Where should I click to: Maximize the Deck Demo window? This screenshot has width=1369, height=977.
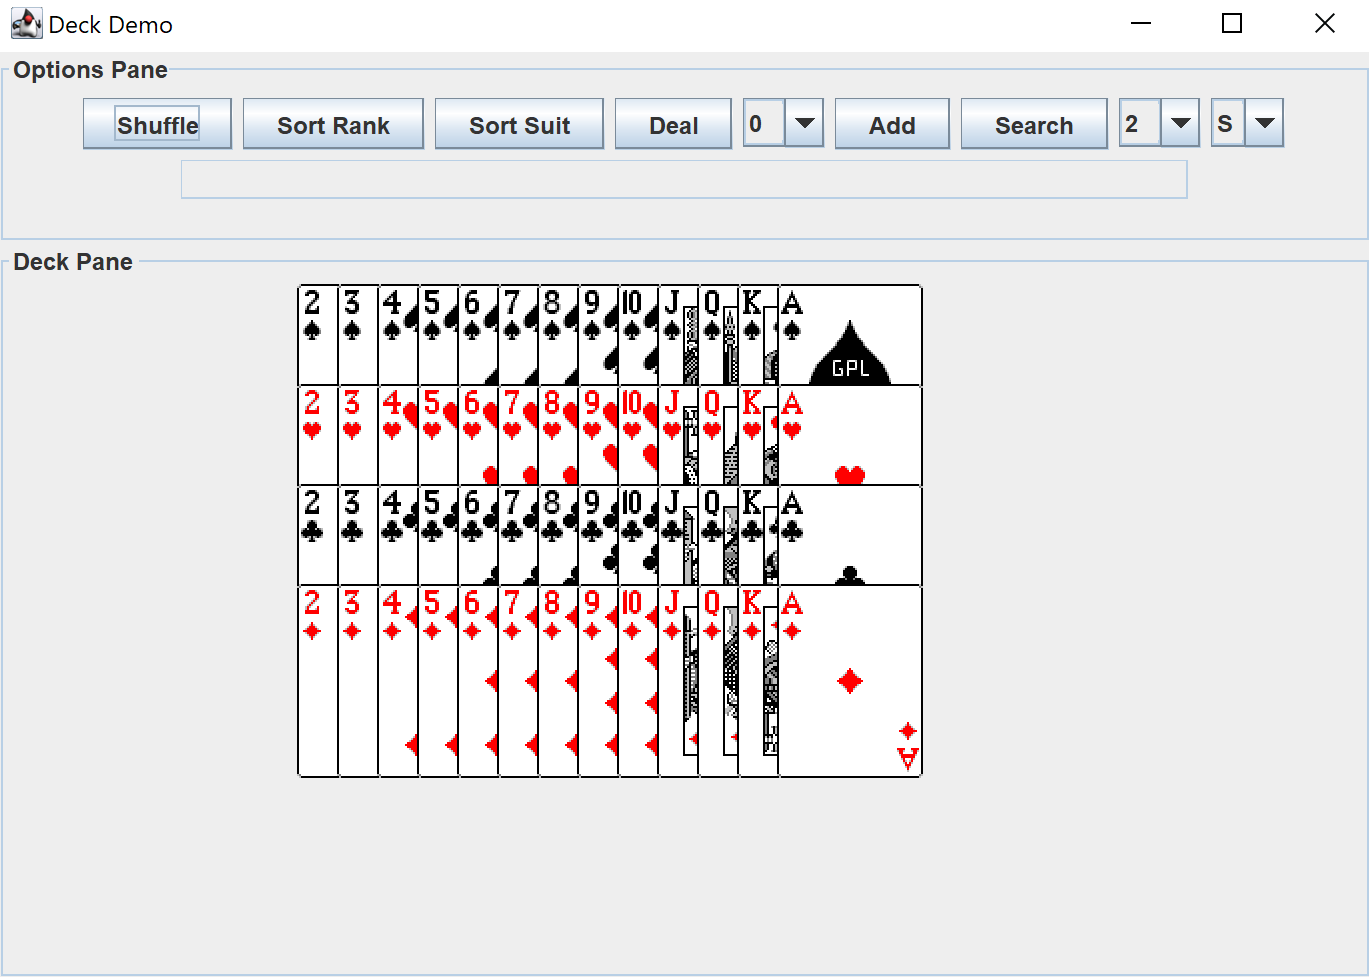(1232, 24)
